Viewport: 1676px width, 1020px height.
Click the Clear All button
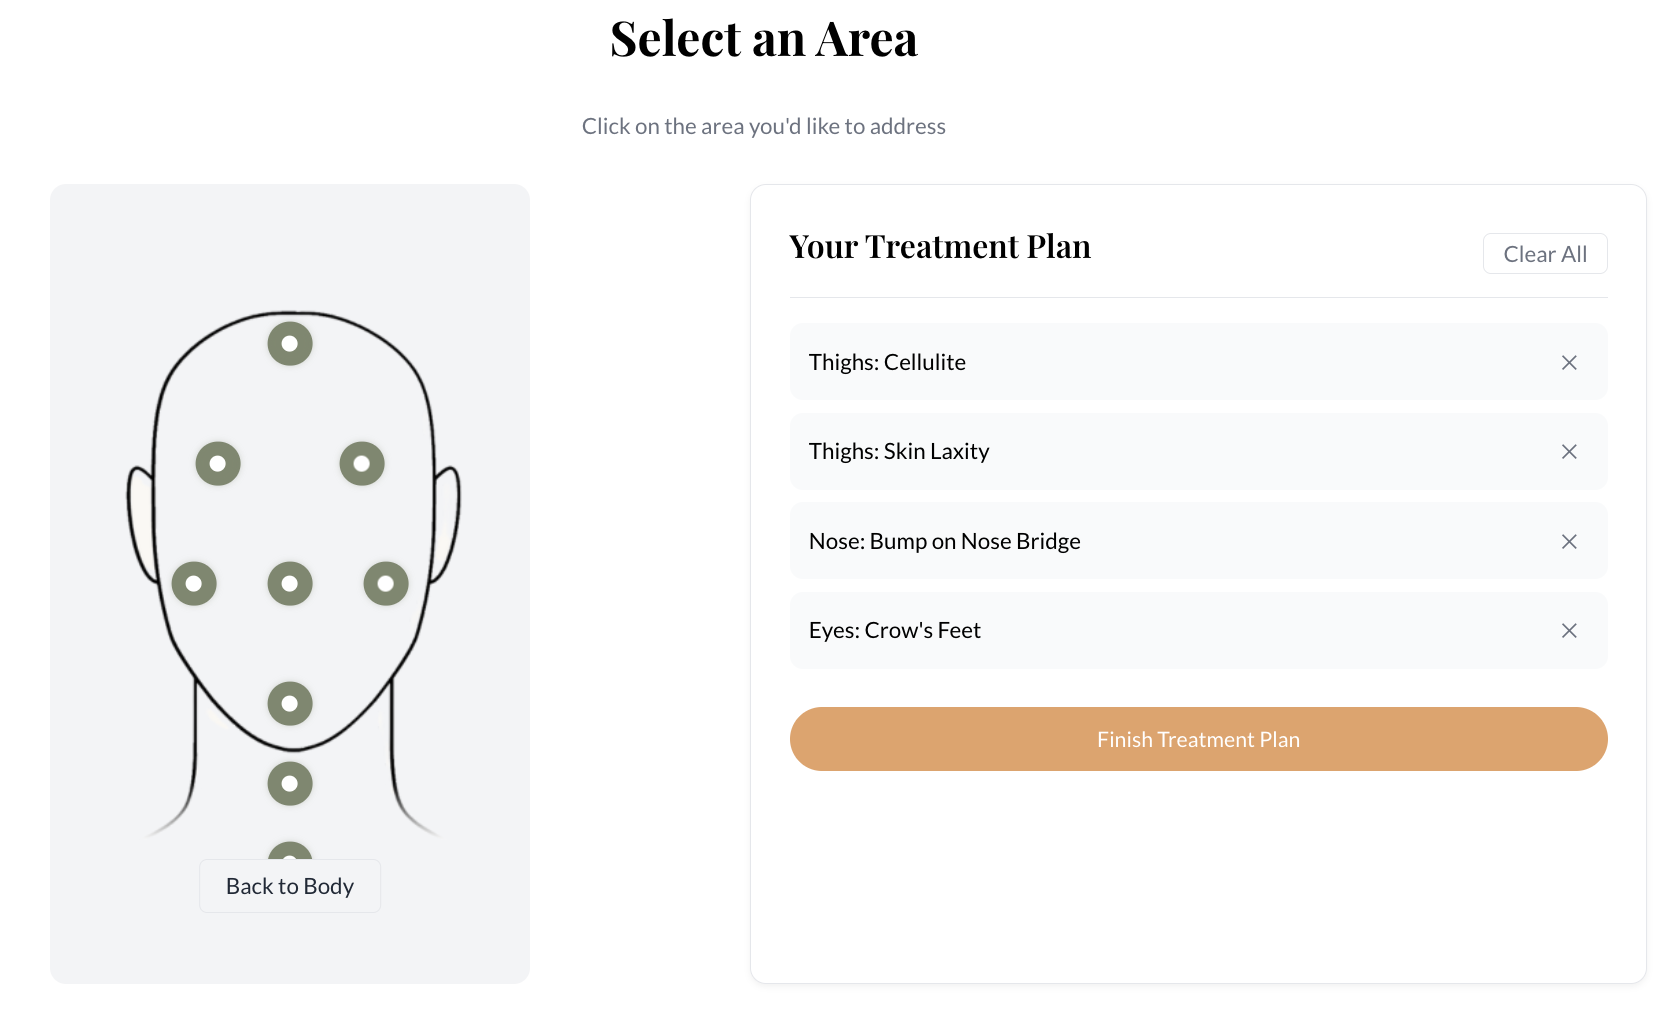(x=1545, y=254)
